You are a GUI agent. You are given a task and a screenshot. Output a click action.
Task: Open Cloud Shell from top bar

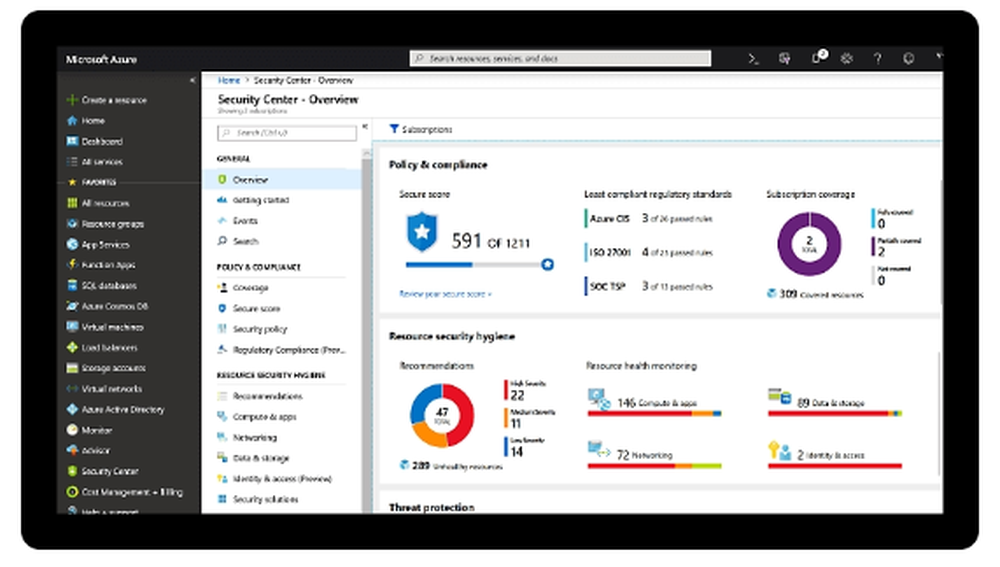(x=753, y=59)
